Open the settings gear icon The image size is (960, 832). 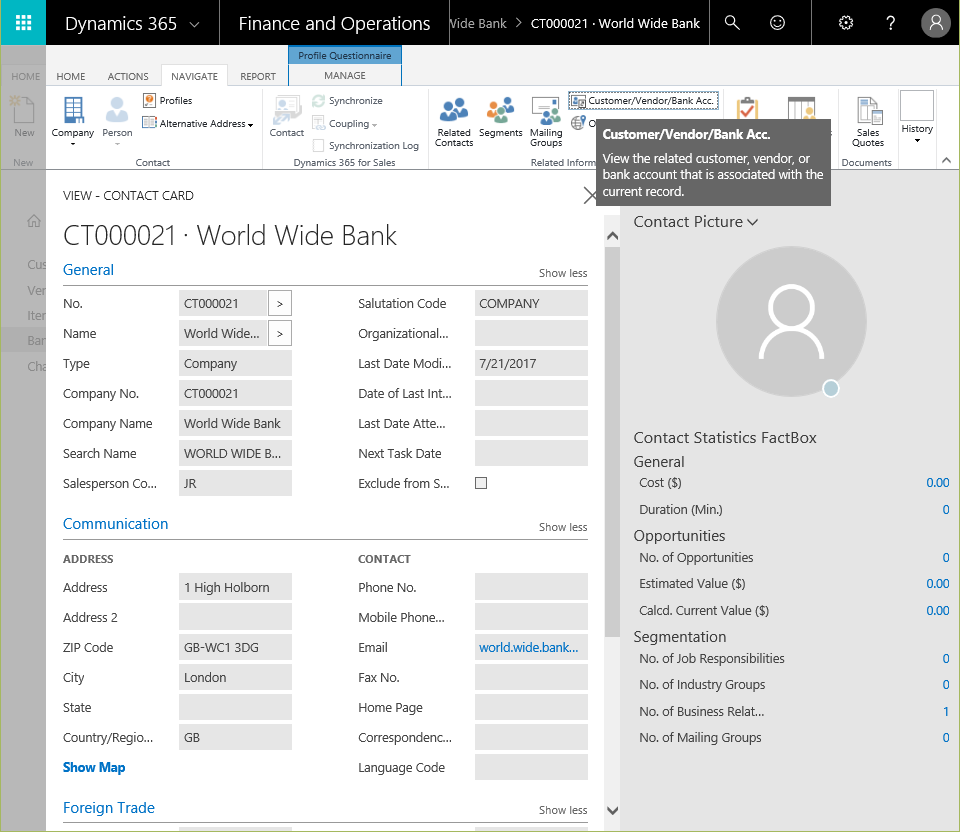pos(846,23)
